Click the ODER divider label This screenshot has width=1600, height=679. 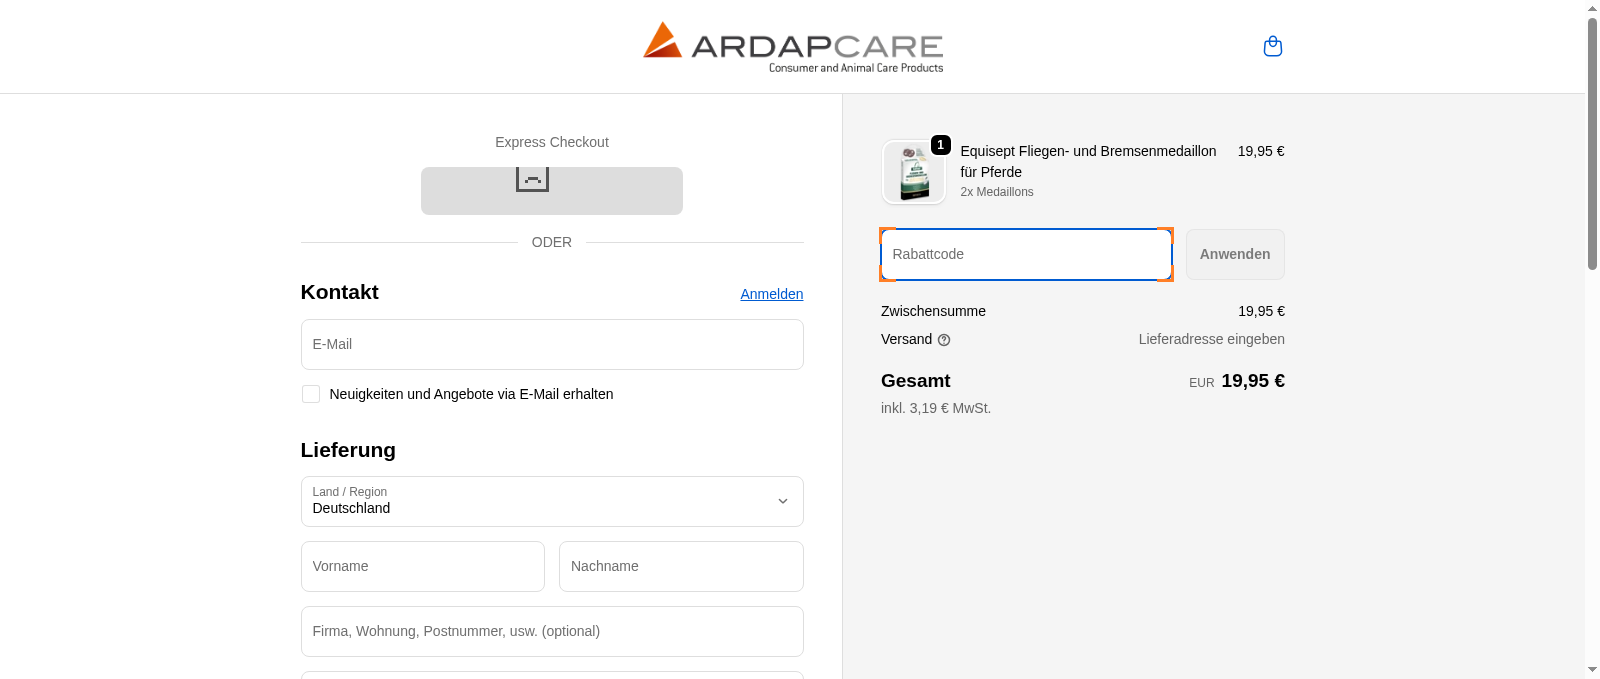[552, 242]
